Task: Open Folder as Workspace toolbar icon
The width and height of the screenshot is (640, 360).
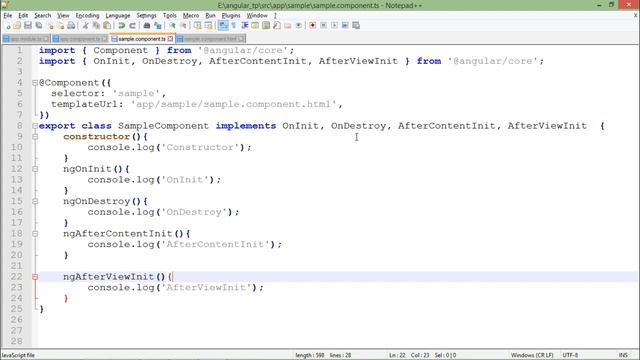Action: [x=288, y=25]
